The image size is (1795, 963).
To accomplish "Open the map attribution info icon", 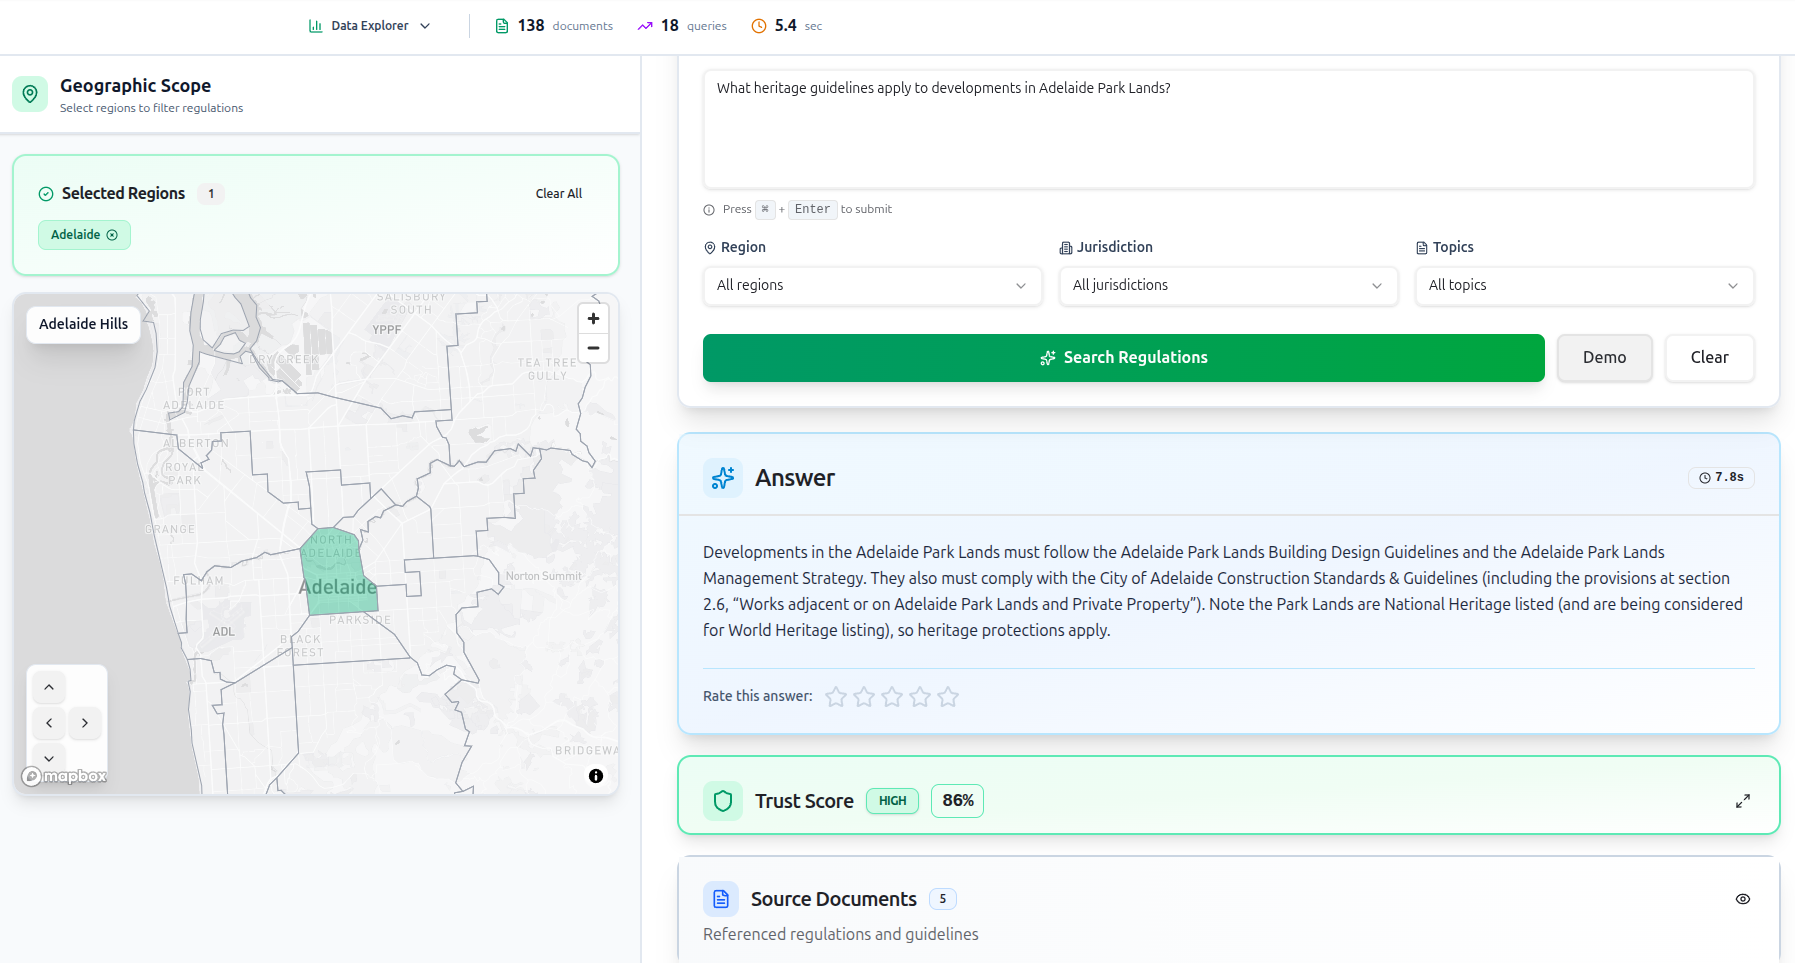I will 596,776.
